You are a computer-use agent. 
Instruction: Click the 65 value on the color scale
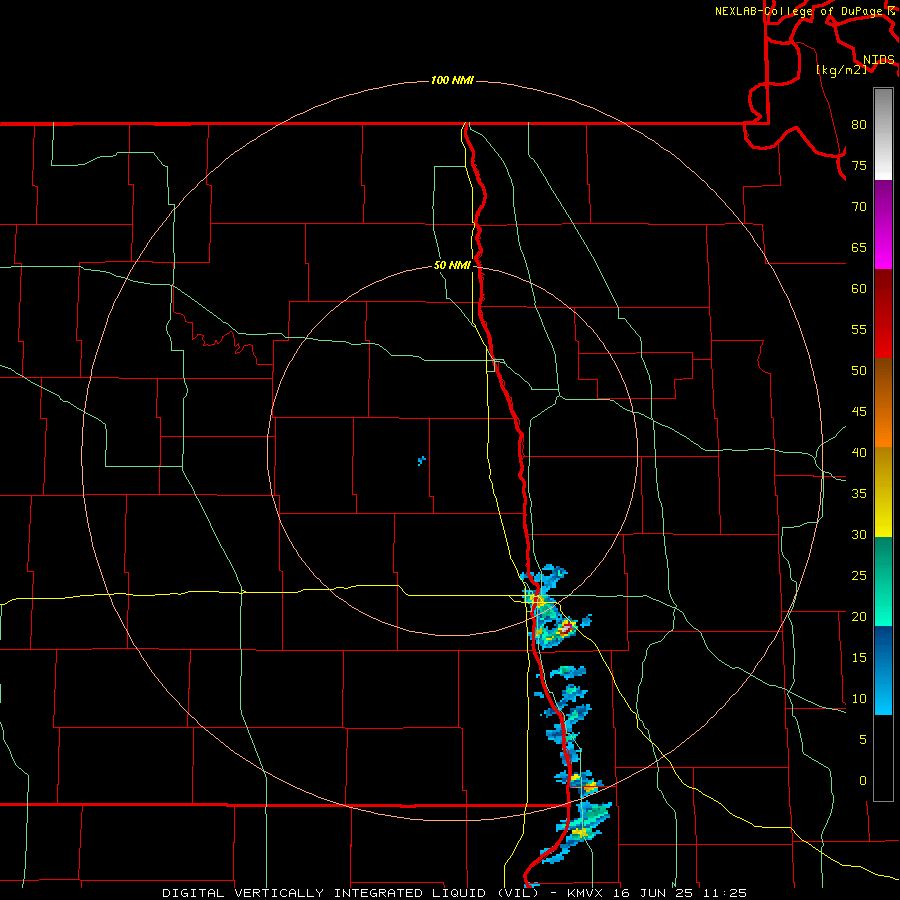point(859,248)
